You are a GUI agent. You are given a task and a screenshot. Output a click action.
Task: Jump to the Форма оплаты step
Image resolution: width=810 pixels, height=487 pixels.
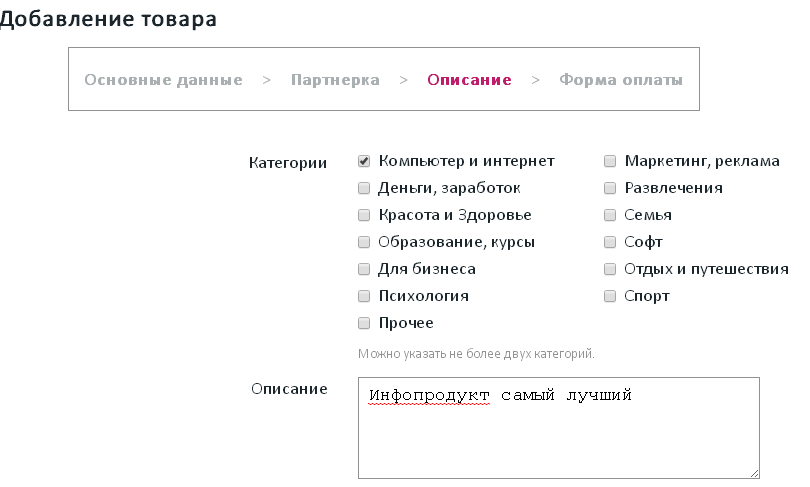pyautogui.click(x=621, y=80)
